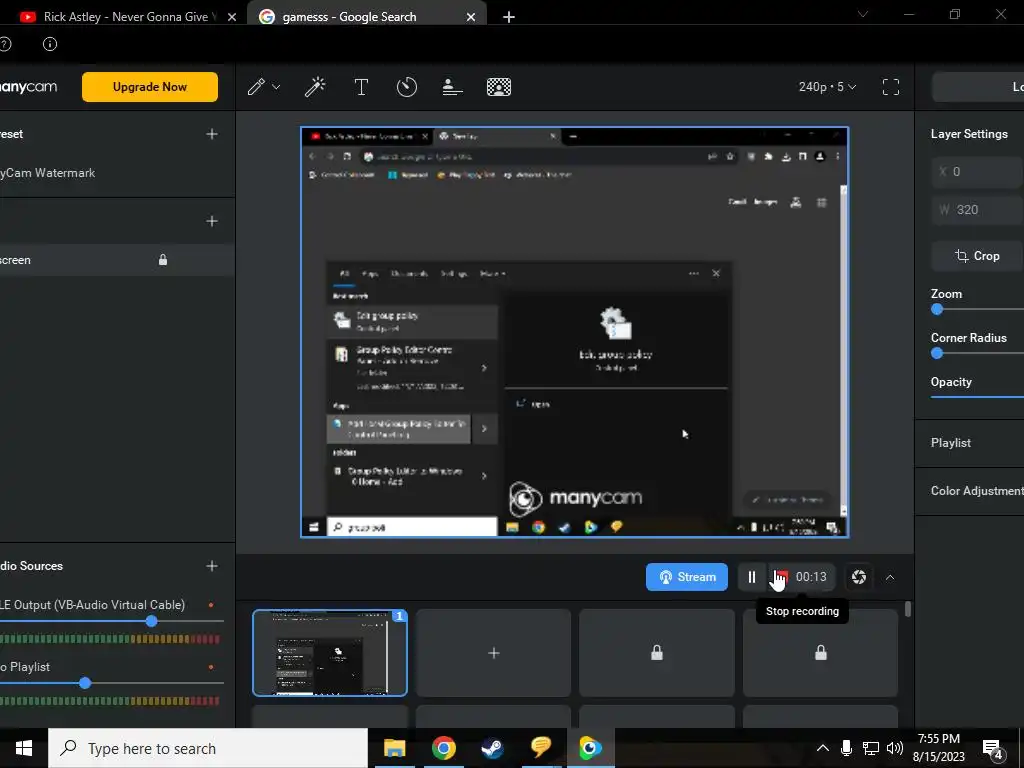Open the yellow chat app in taskbar

pyautogui.click(x=541, y=748)
